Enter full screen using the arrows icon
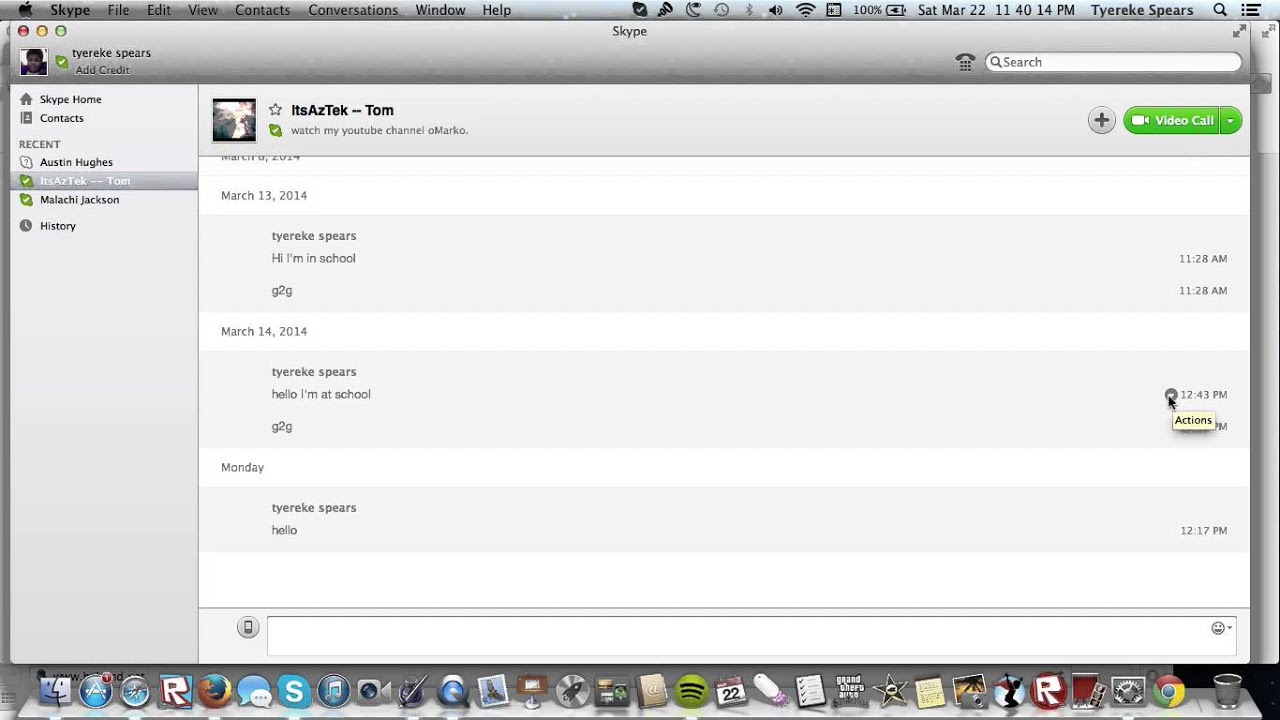 (1239, 31)
